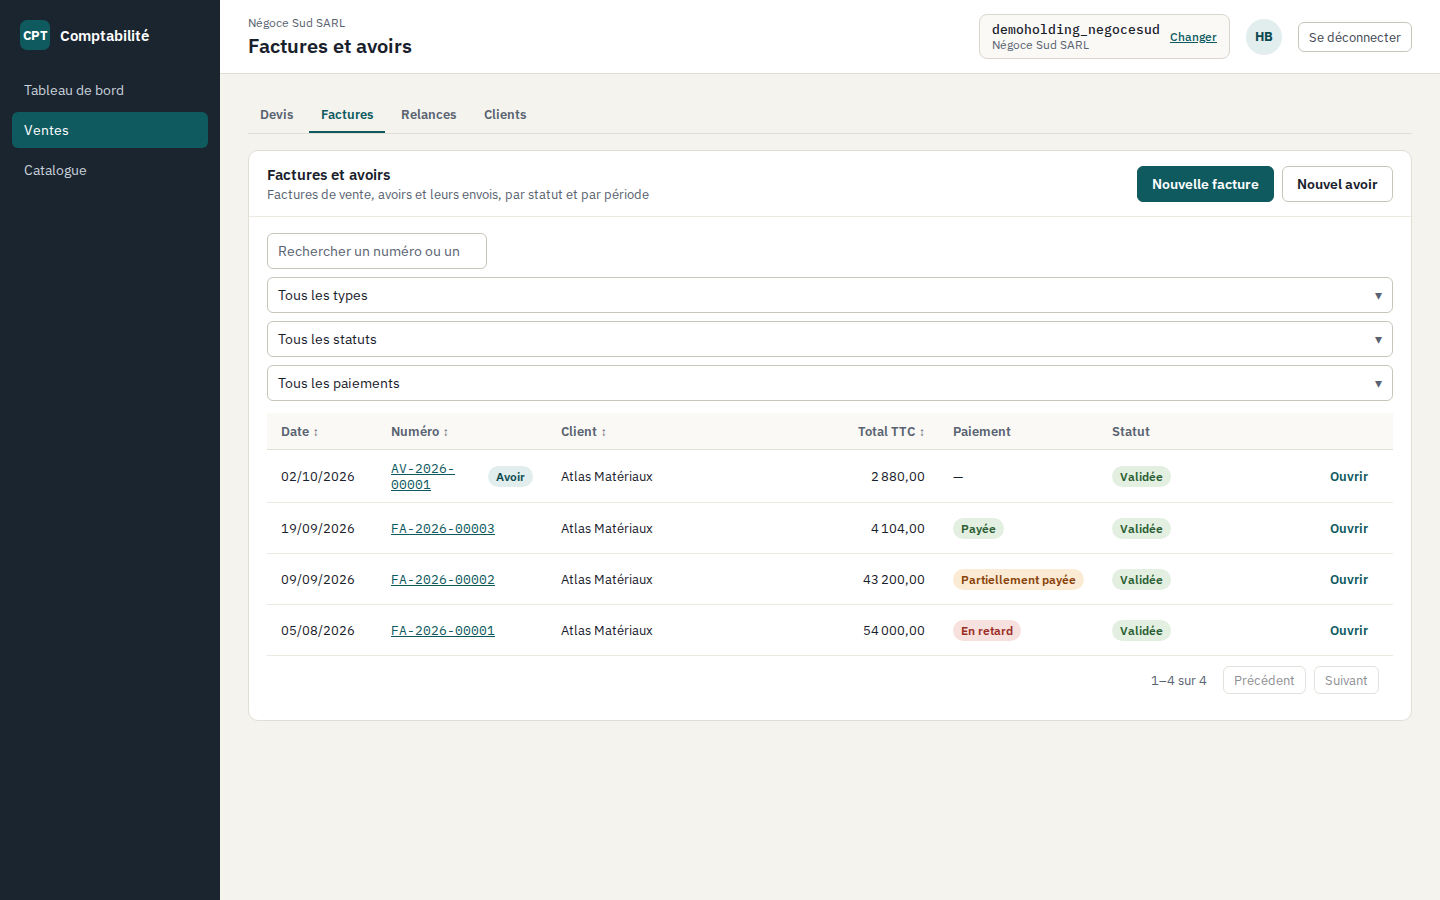
Task: Click Se déconnecter to log out
Action: click(1355, 37)
